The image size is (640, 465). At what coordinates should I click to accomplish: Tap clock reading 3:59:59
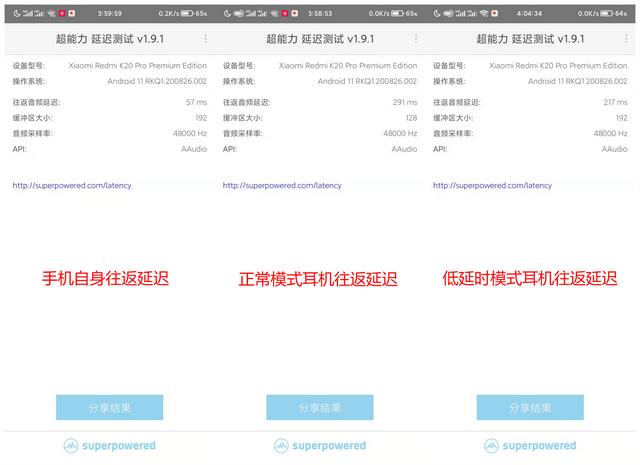(109, 13)
